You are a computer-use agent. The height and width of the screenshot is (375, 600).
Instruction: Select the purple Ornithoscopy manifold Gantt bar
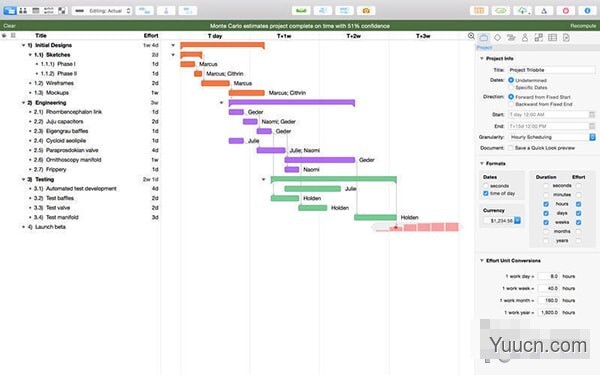click(320, 160)
